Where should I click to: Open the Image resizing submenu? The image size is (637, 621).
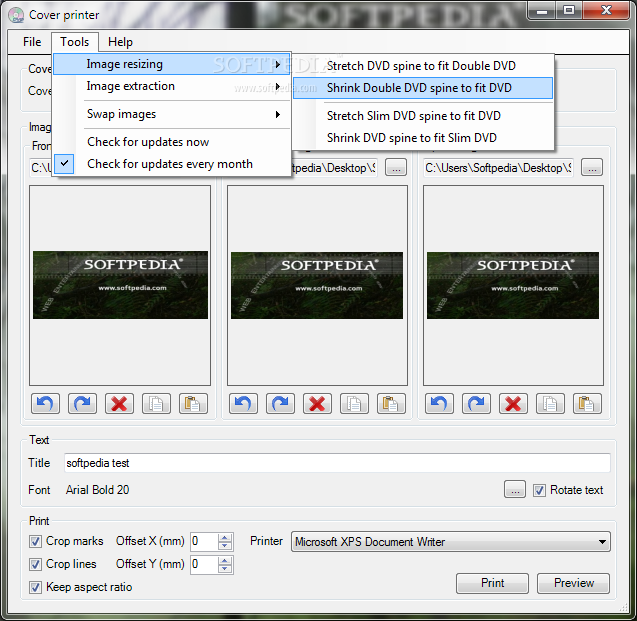click(172, 64)
